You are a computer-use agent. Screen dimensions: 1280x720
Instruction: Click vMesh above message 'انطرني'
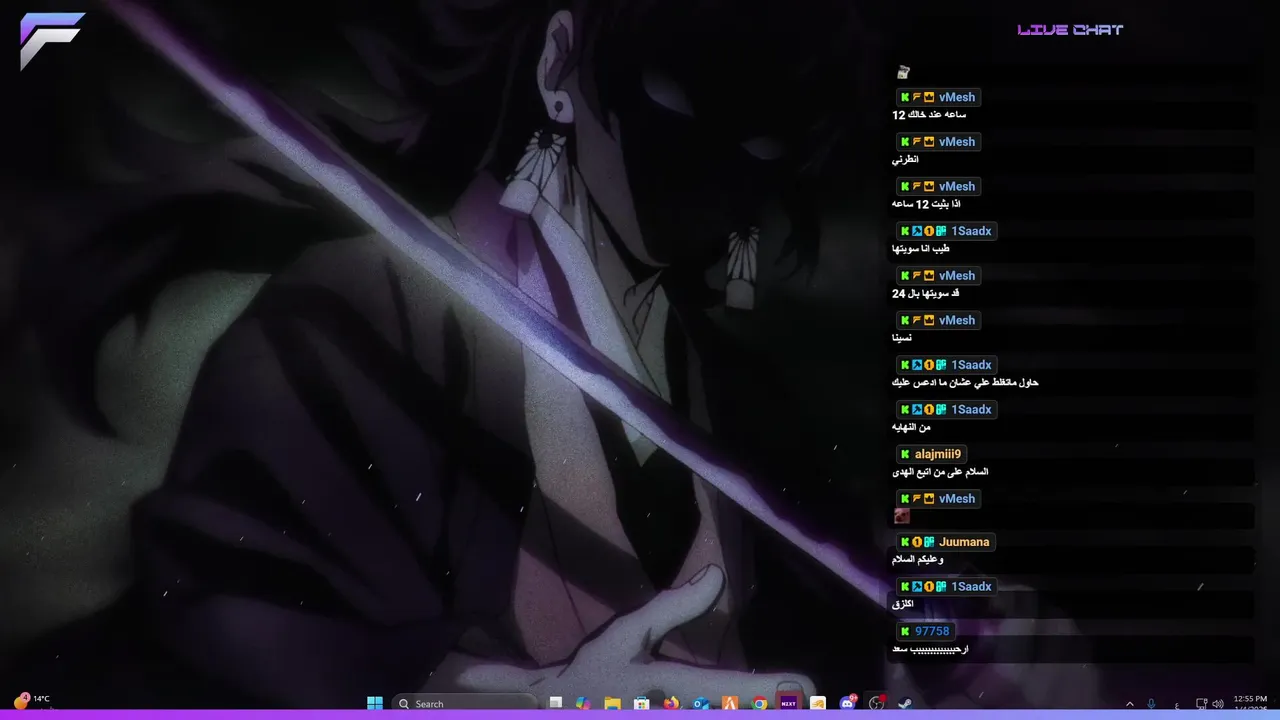click(957, 142)
